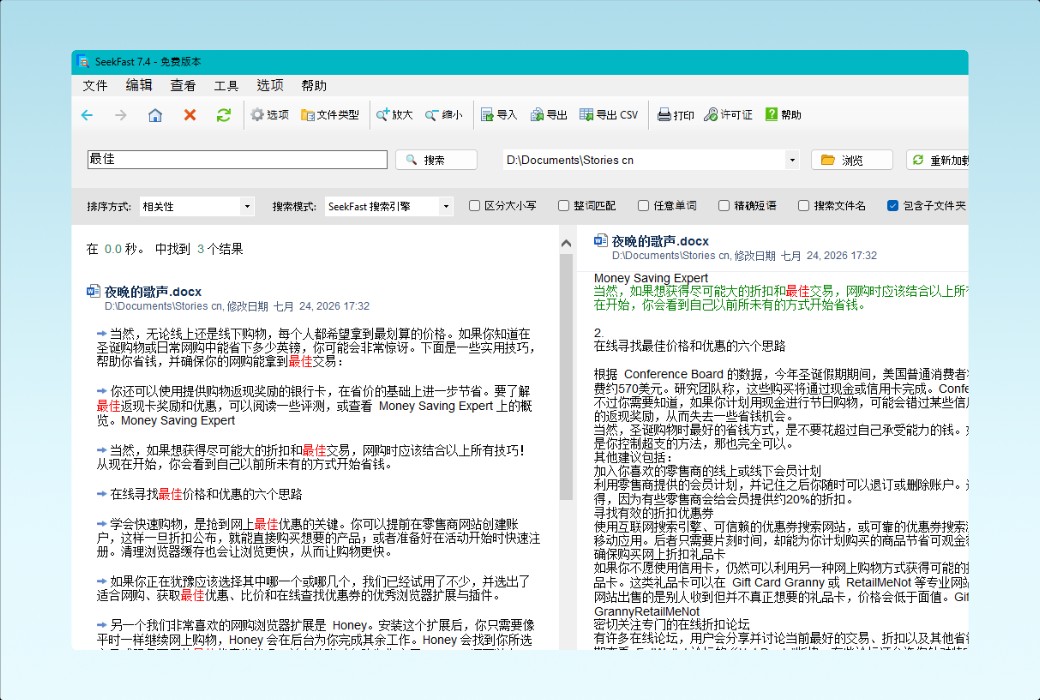The width and height of the screenshot is (1040, 700).
Task: Click the green refresh arrows icon
Action: 224,115
